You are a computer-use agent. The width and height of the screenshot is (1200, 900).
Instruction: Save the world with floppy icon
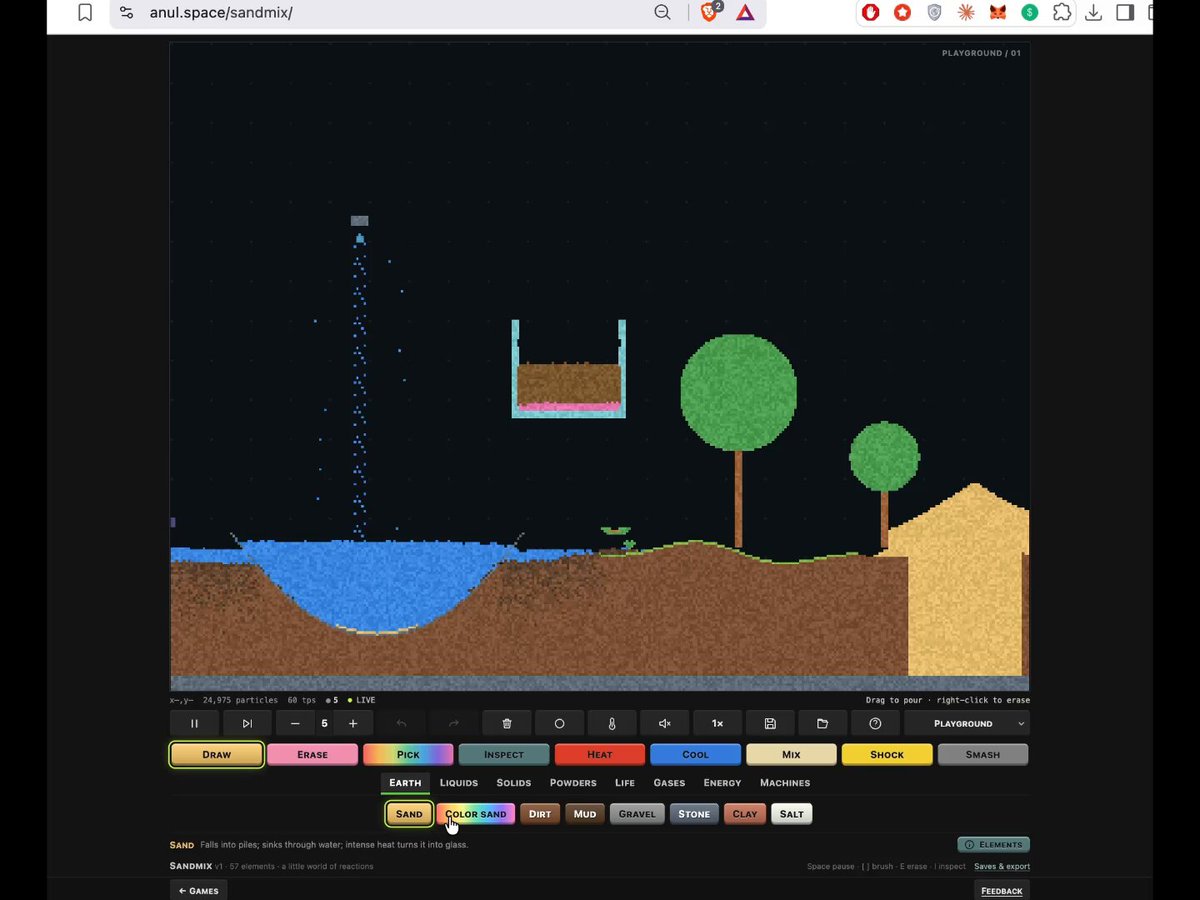(770, 723)
